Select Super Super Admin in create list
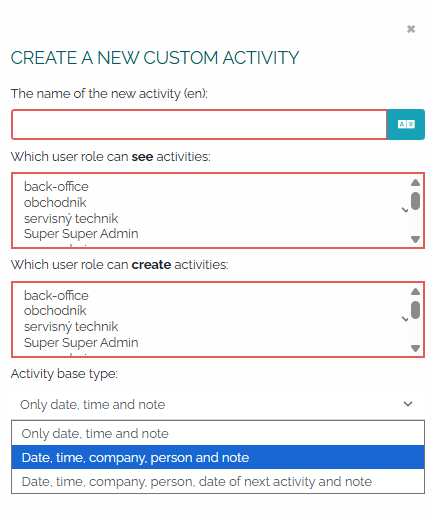This screenshot has width=434, height=517. pyautogui.click(x=81, y=343)
